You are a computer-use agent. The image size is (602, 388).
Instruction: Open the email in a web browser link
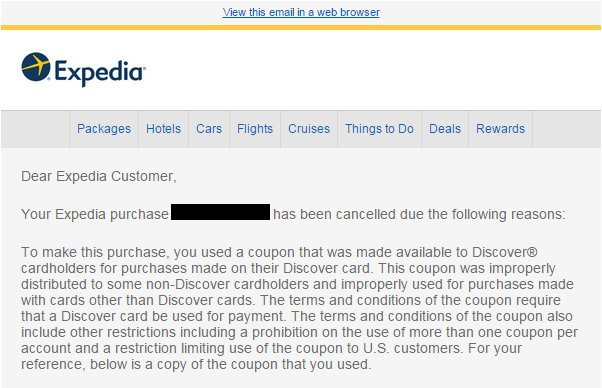point(301,12)
